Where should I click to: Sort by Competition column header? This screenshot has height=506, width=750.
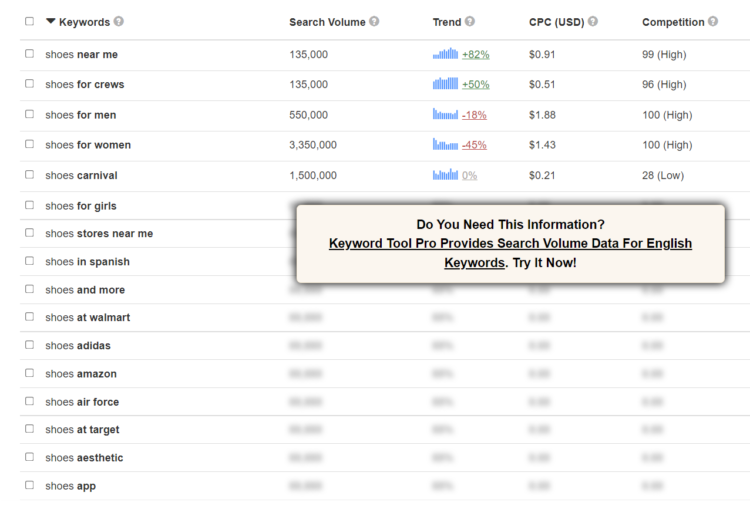click(x=672, y=22)
